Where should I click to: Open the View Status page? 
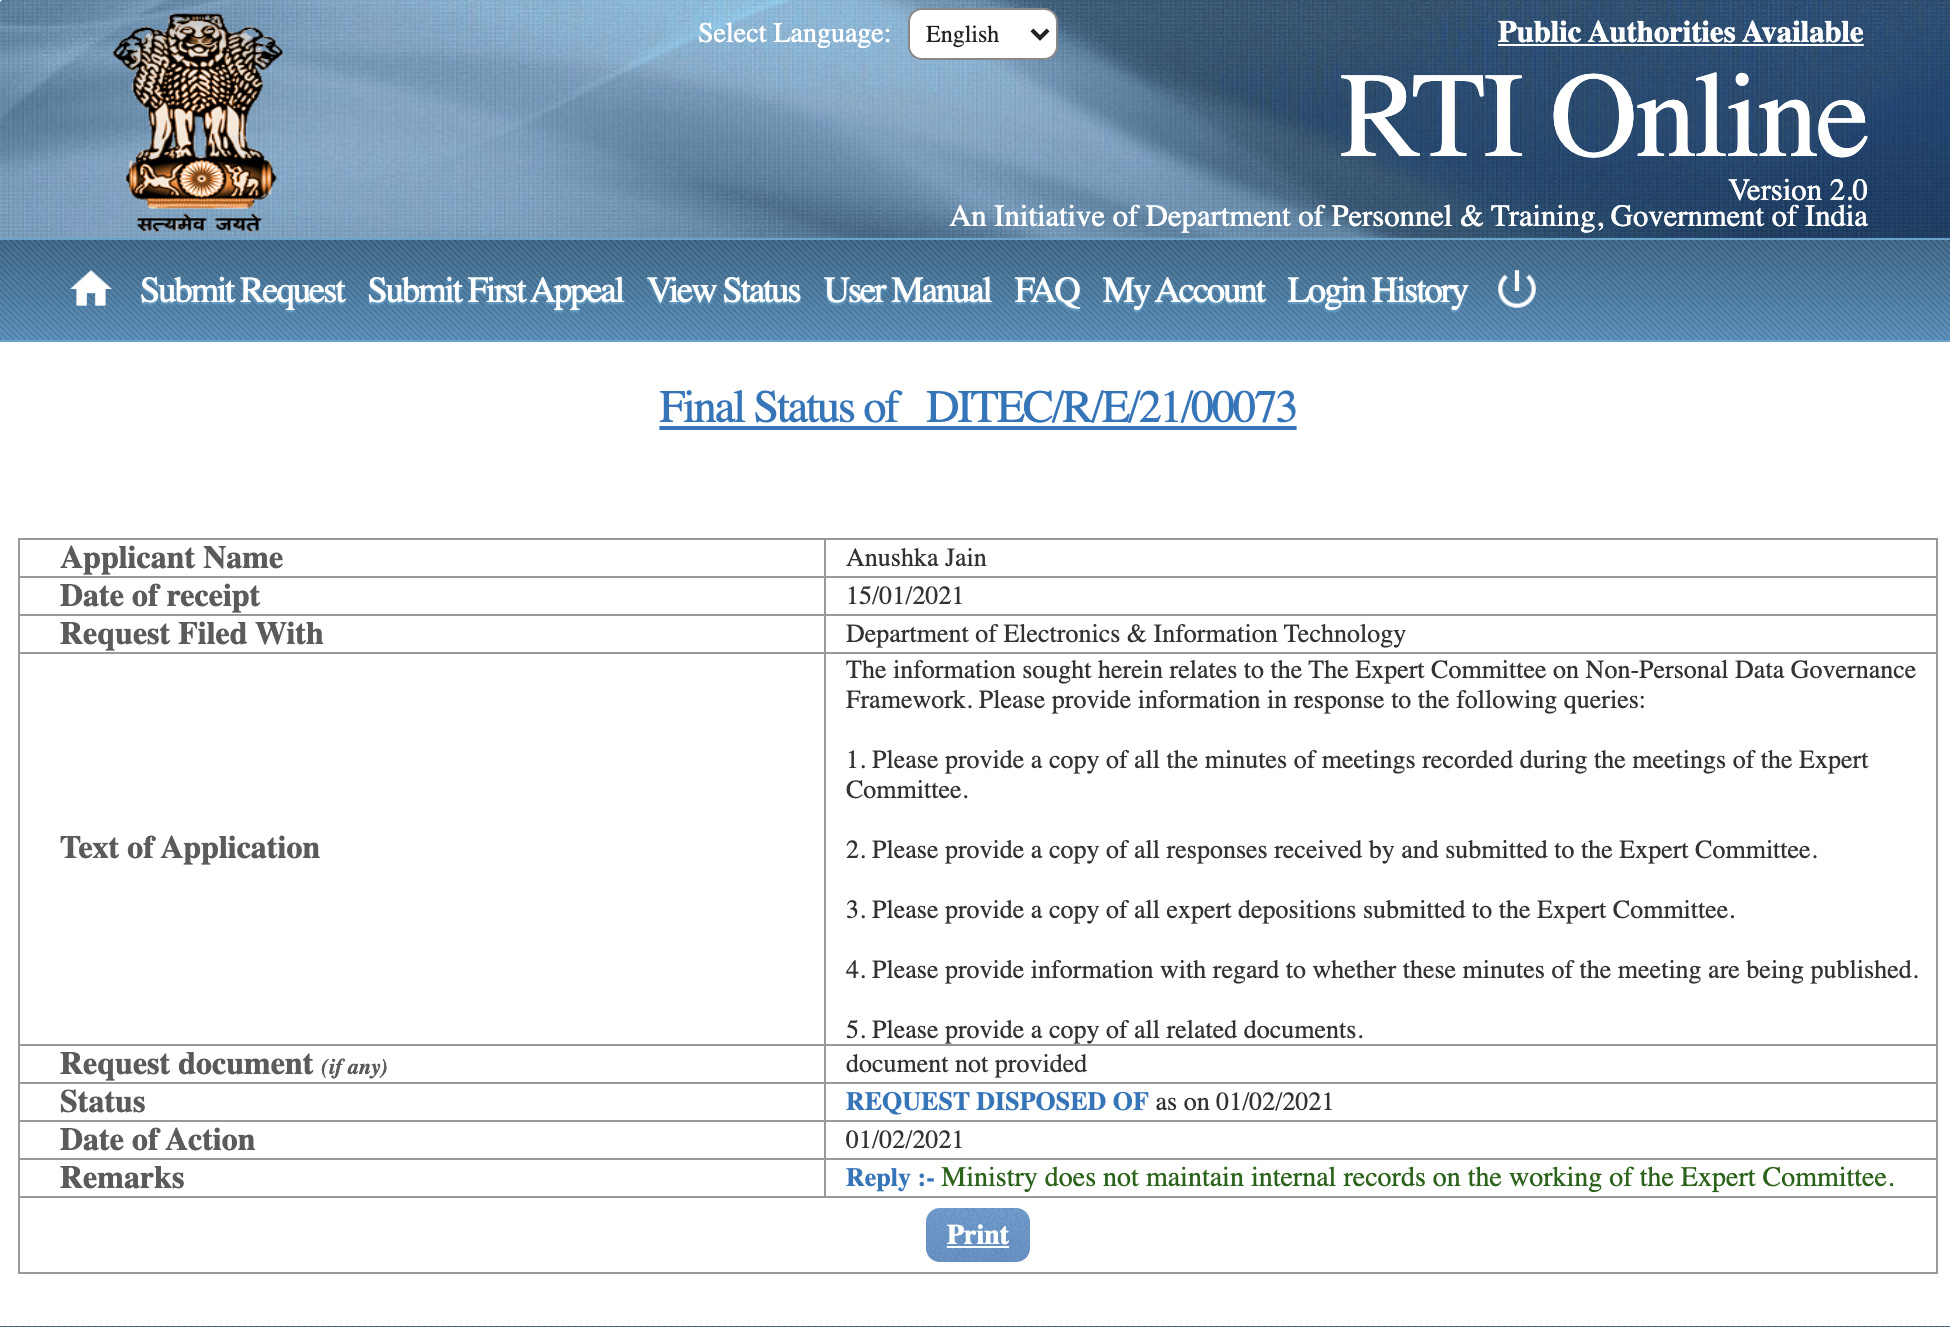[x=723, y=291]
